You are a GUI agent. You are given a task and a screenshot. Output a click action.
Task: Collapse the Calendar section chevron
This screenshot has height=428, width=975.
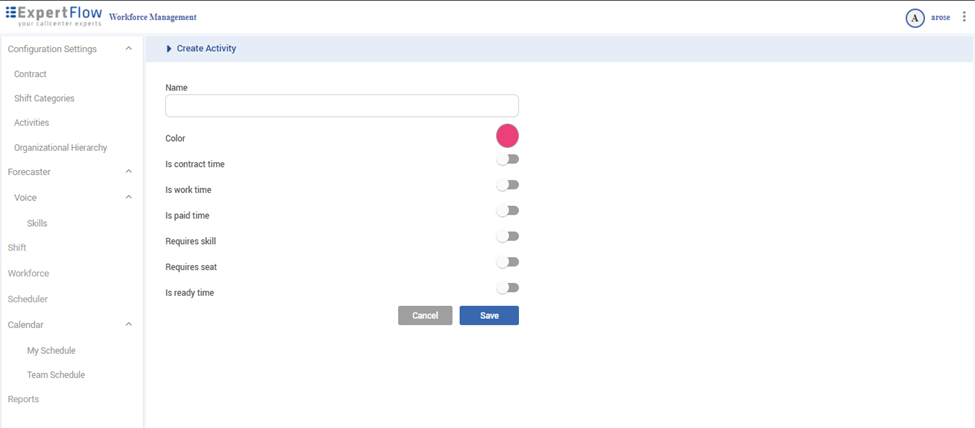click(x=128, y=325)
